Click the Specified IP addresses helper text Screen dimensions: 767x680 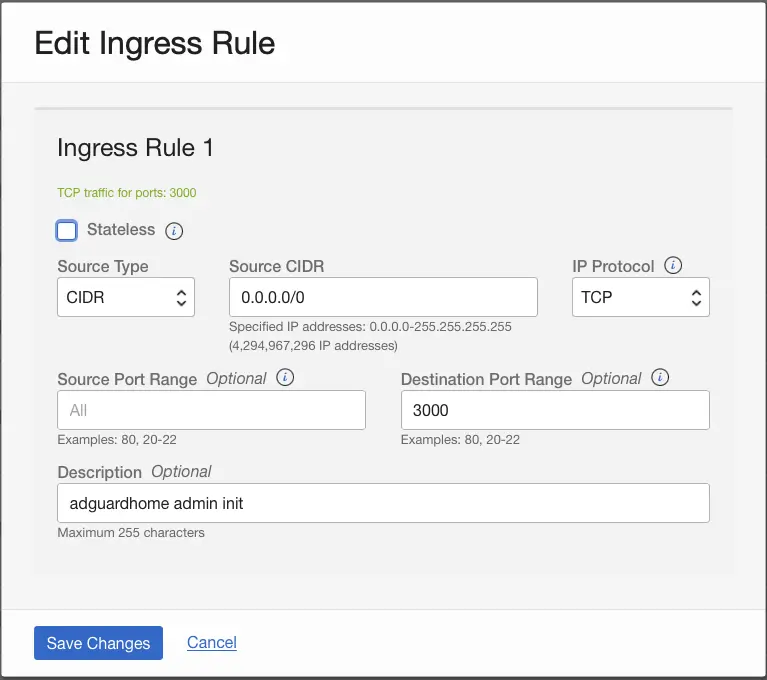click(x=370, y=327)
